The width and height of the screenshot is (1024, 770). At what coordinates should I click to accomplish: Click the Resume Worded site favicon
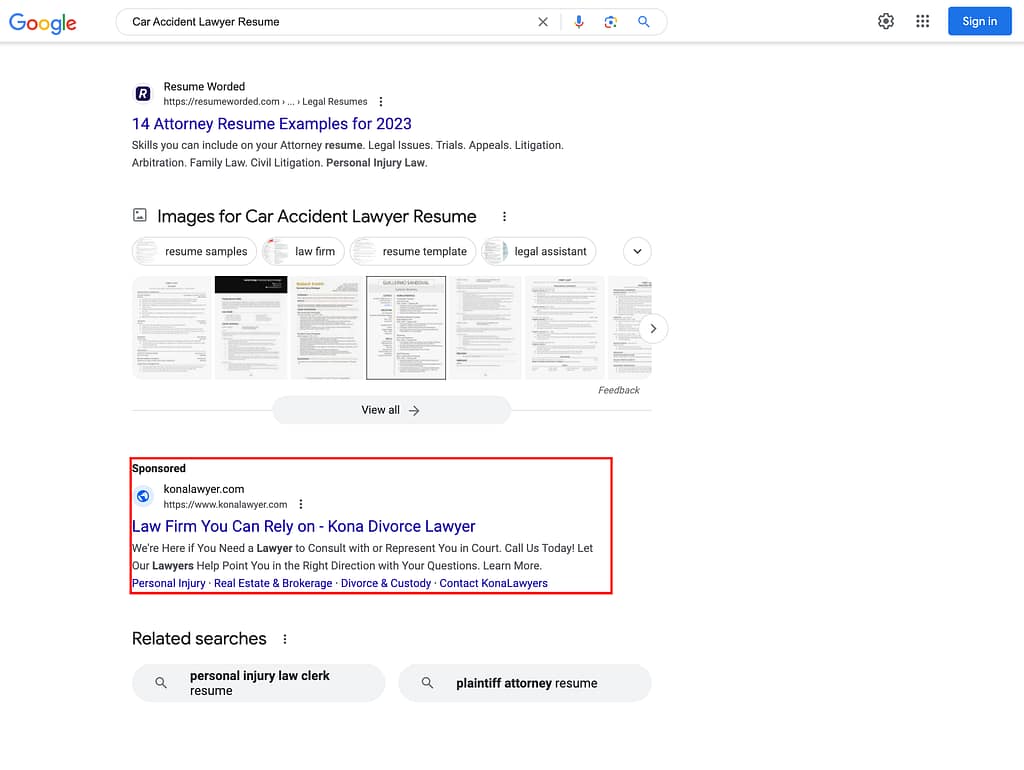click(143, 94)
